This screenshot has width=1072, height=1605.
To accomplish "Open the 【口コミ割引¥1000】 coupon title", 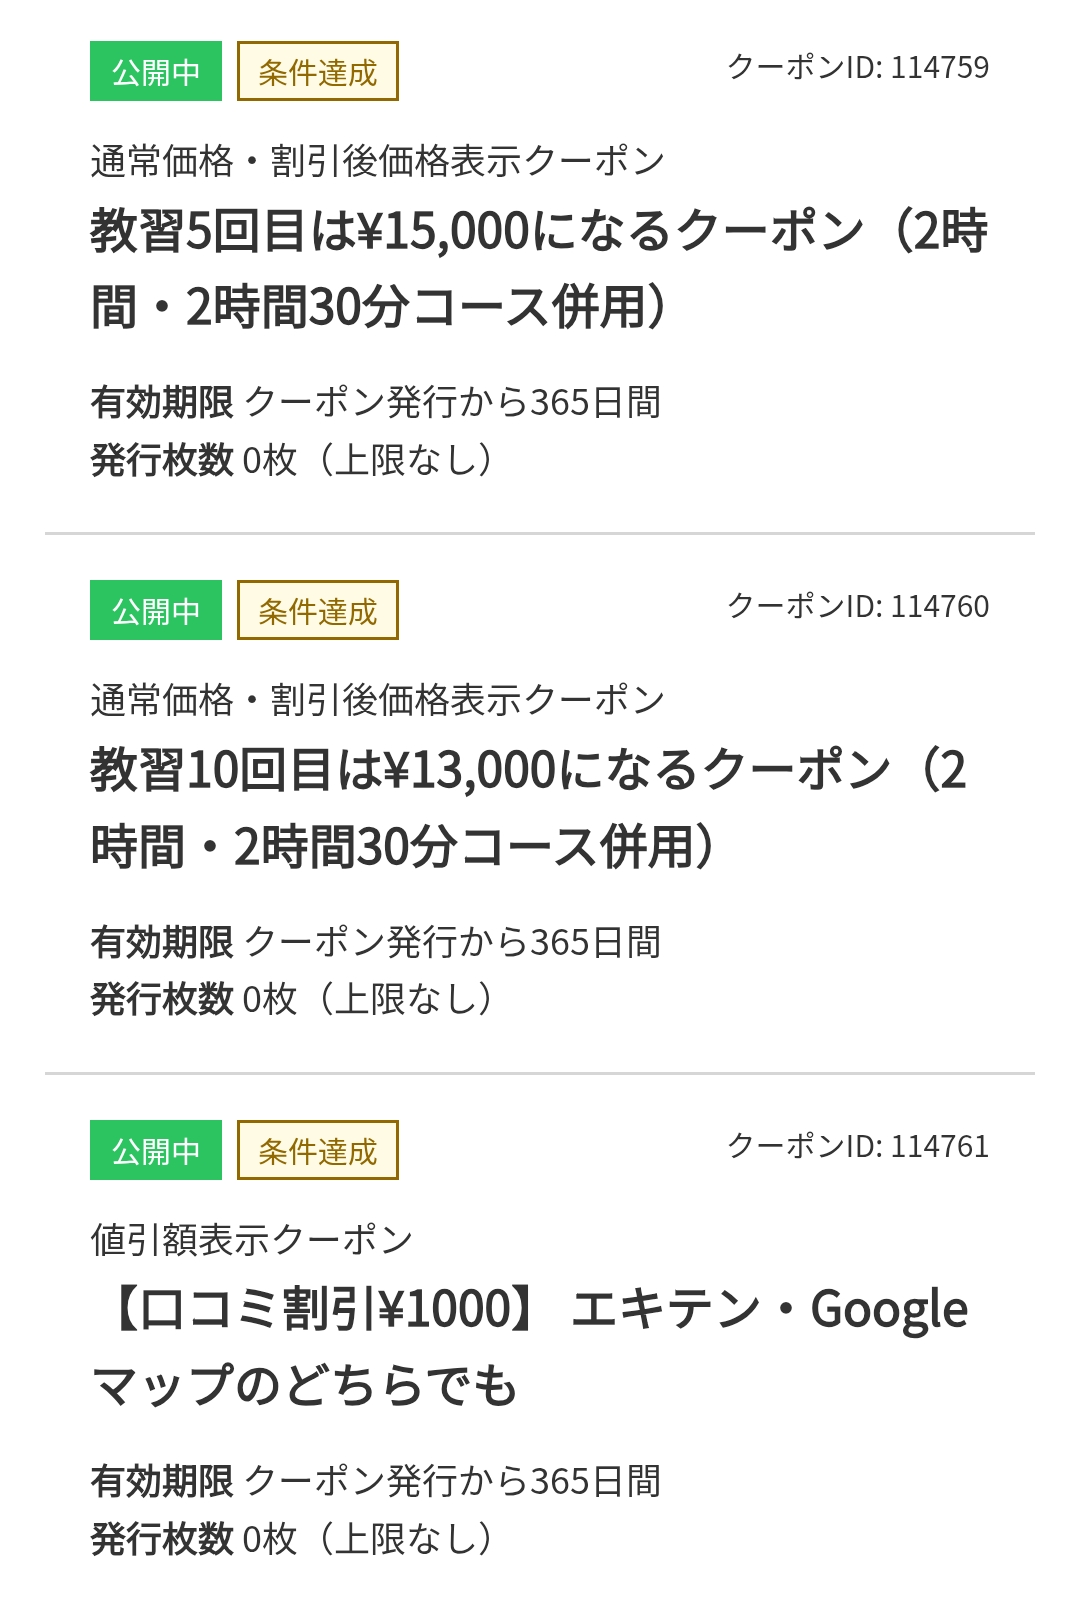I will tap(528, 1347).
